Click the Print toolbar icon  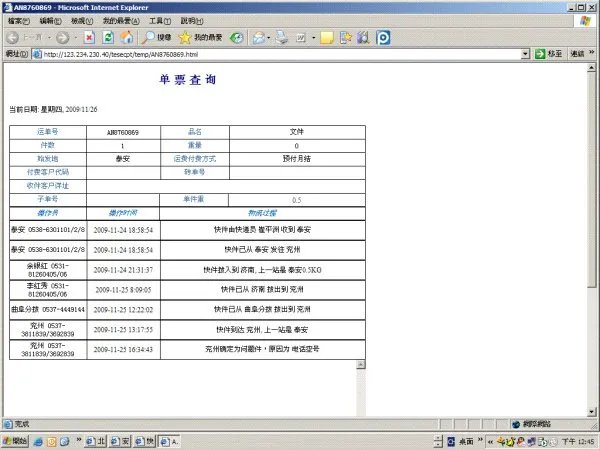282,37
